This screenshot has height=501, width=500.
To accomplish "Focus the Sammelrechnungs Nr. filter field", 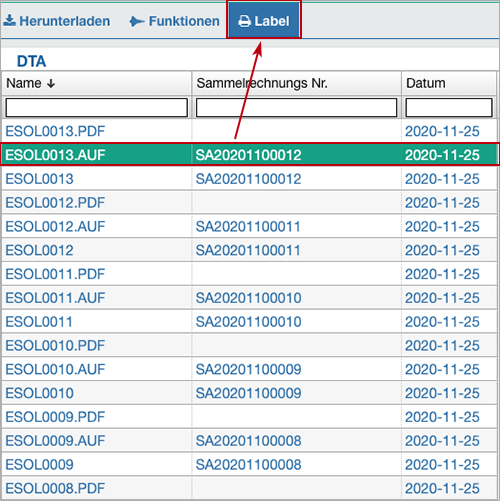I will tap(296, 107).
